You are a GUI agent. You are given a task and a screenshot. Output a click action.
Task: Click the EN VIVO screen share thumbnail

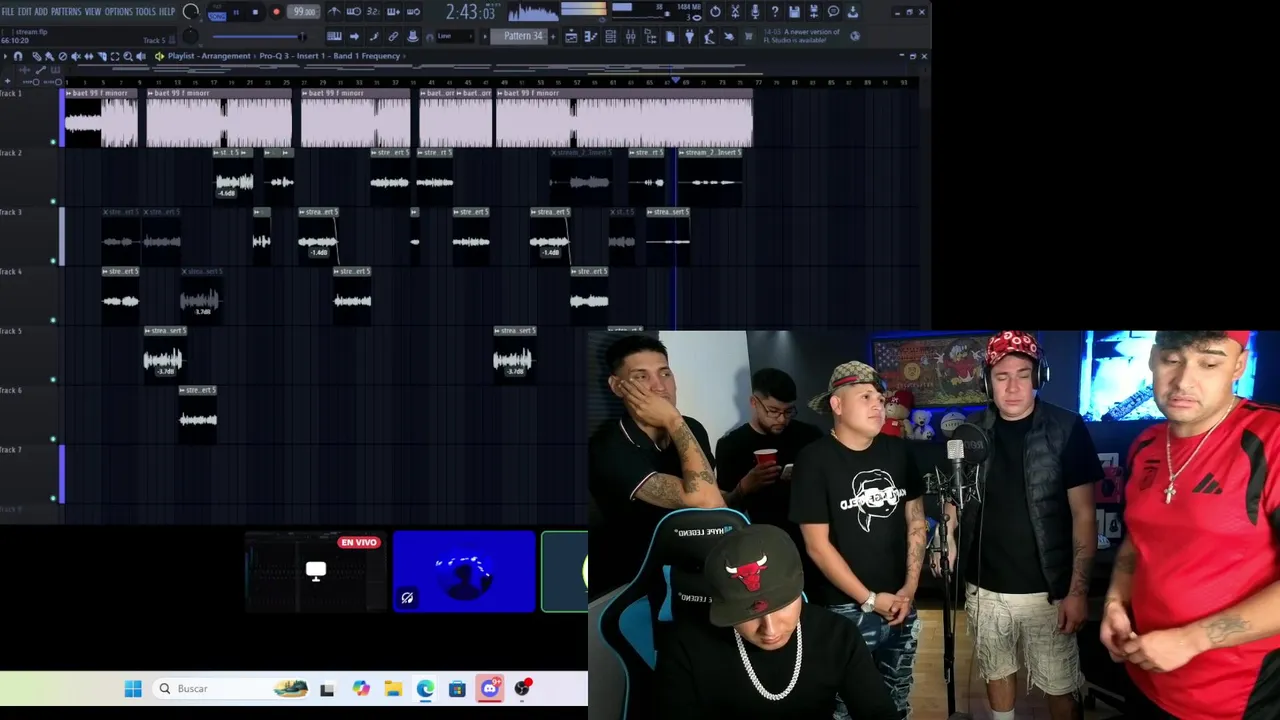(x=316, y=571)
